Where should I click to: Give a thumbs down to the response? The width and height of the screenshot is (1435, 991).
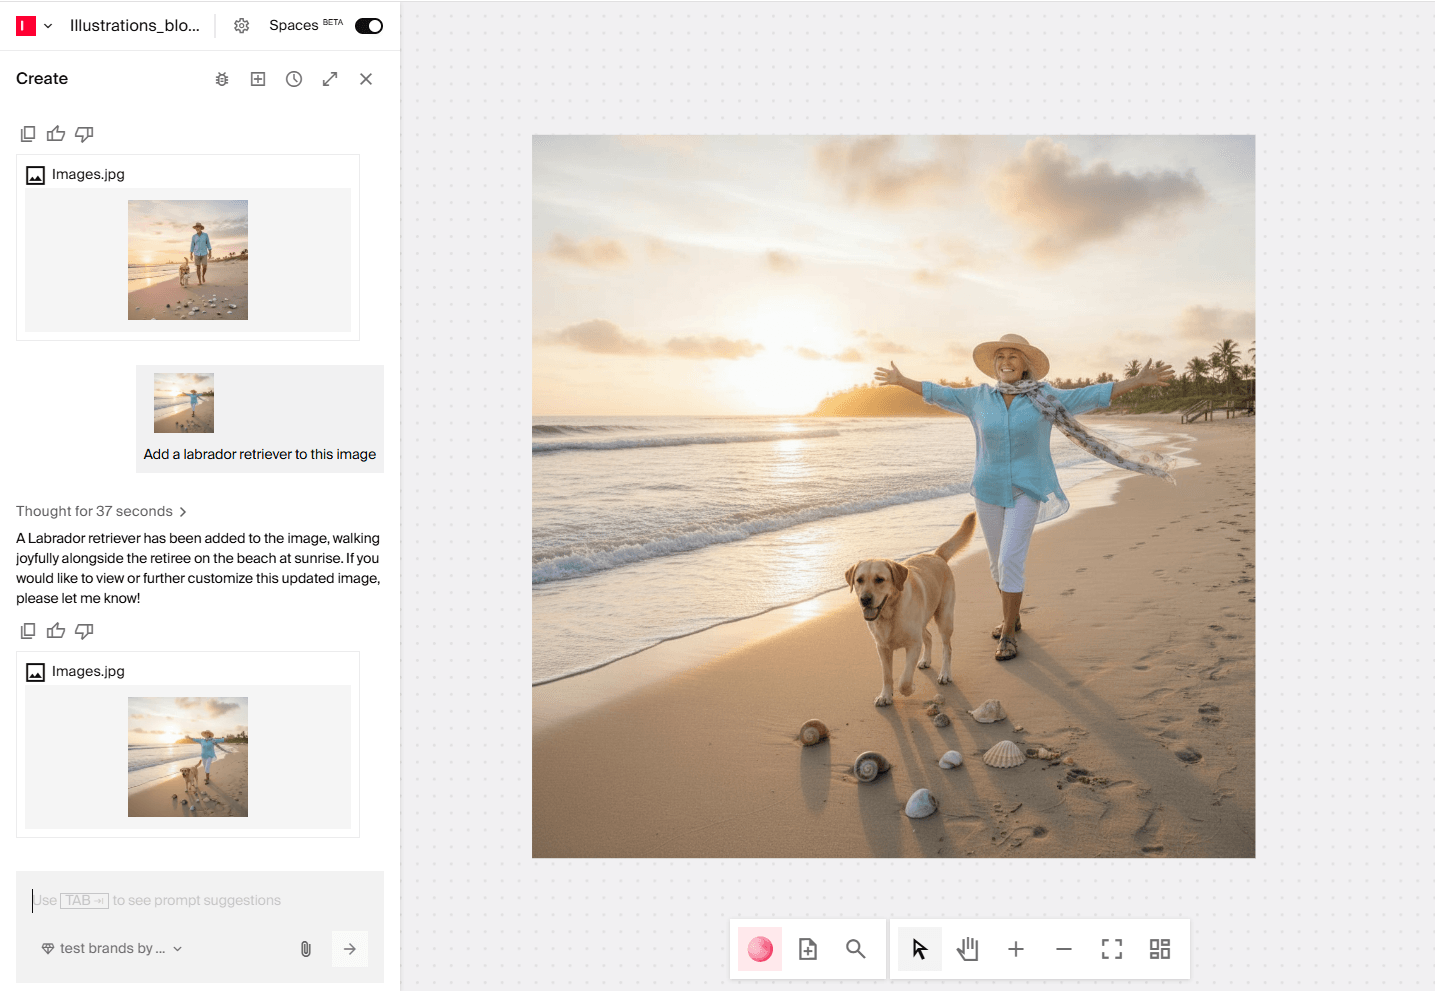coord(84,630)
